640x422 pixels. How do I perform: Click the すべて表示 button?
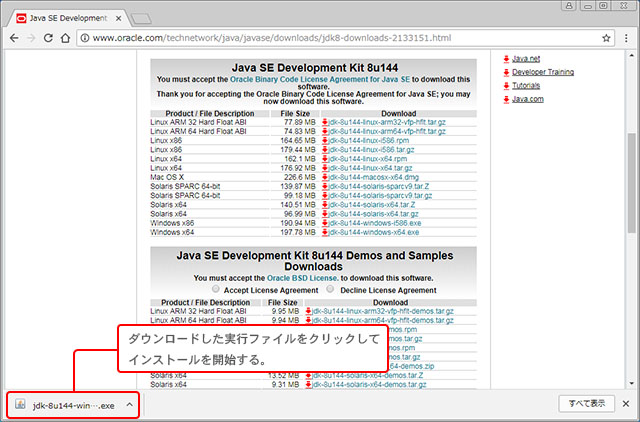(587, 404)
